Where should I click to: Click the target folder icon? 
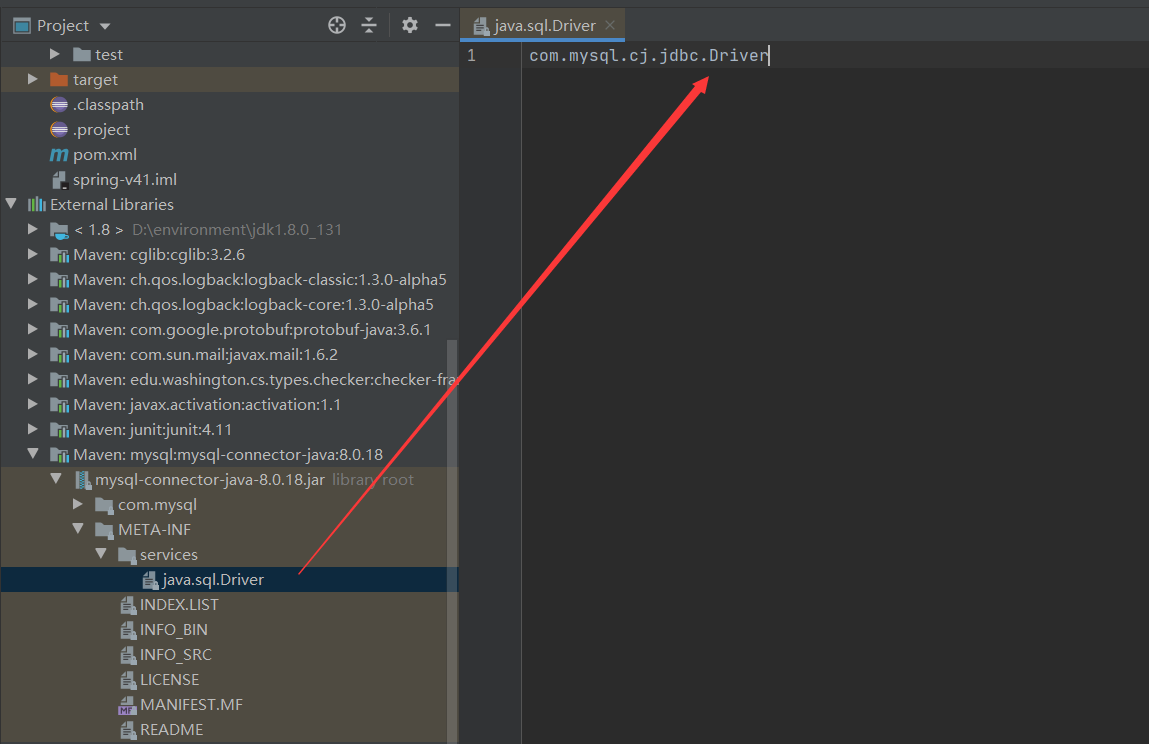(59, 79)
